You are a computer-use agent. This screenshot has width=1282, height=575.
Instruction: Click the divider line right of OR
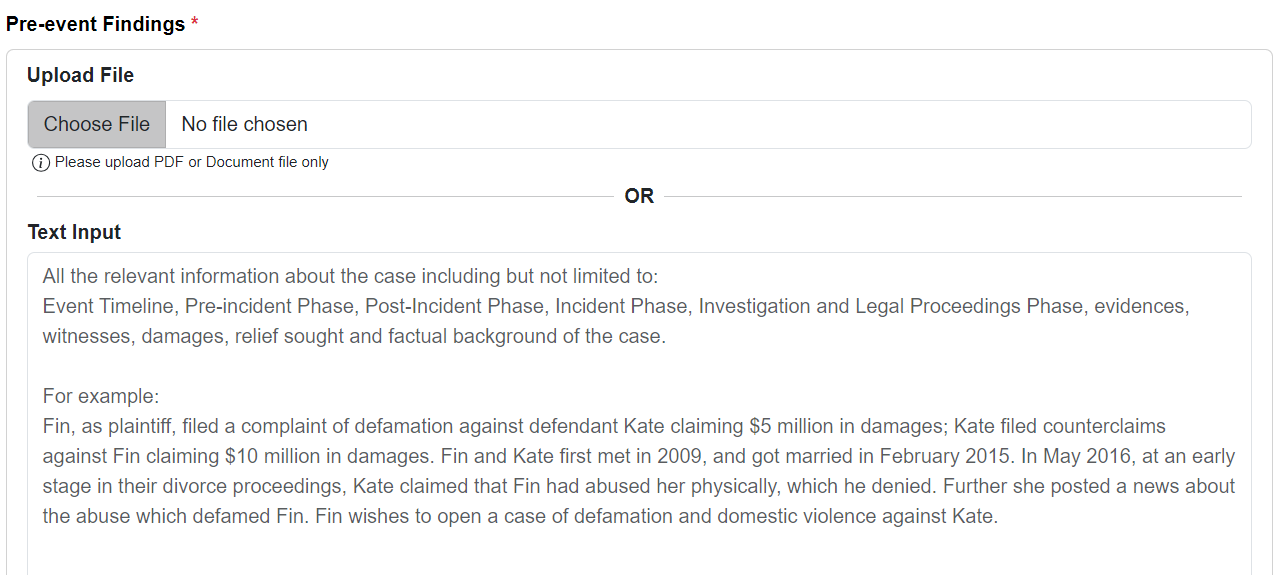tap(953, 196)
